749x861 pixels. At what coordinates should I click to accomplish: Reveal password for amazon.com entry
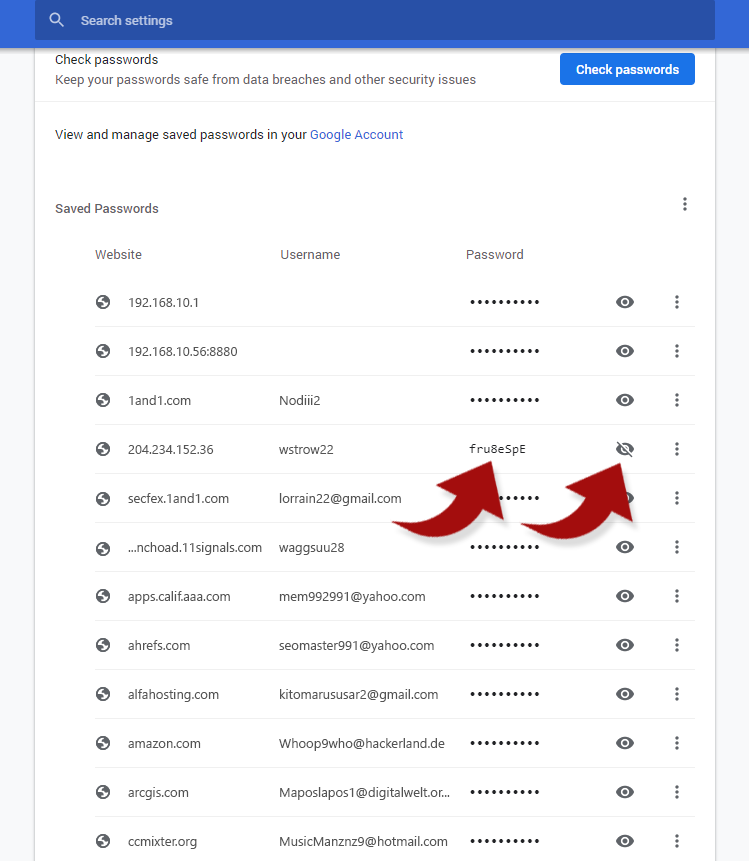click(625, 743)
